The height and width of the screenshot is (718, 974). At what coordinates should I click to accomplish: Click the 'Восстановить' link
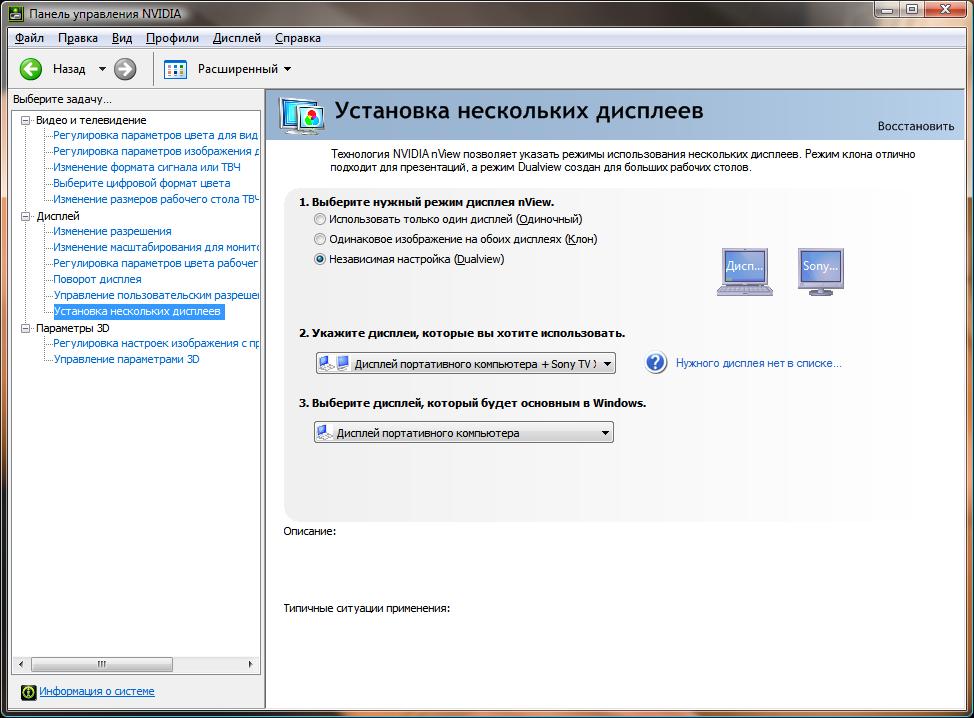(916, 126)
